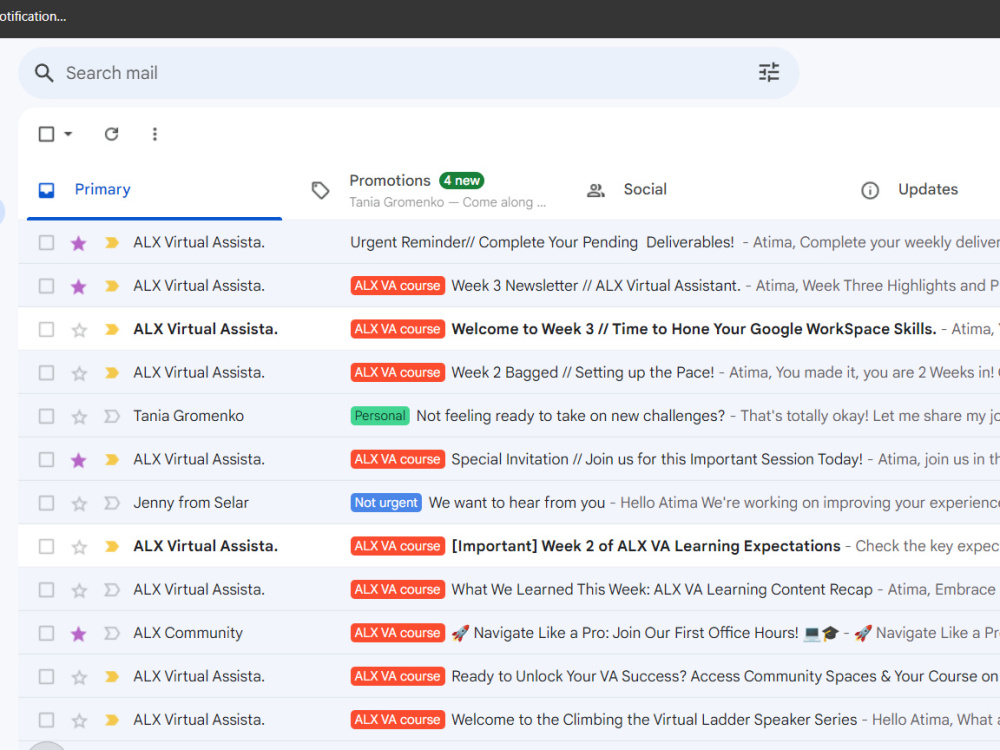Unstar the Week 3 Newsletter email
Image resolution: width=1000 pixels, height=750 pixels.
pyautogui.click(x=78, y=286)
